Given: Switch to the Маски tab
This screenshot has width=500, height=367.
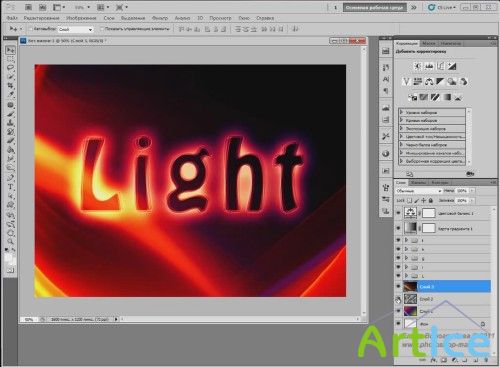Looking at the screenshot, I should tap(429, 43).
